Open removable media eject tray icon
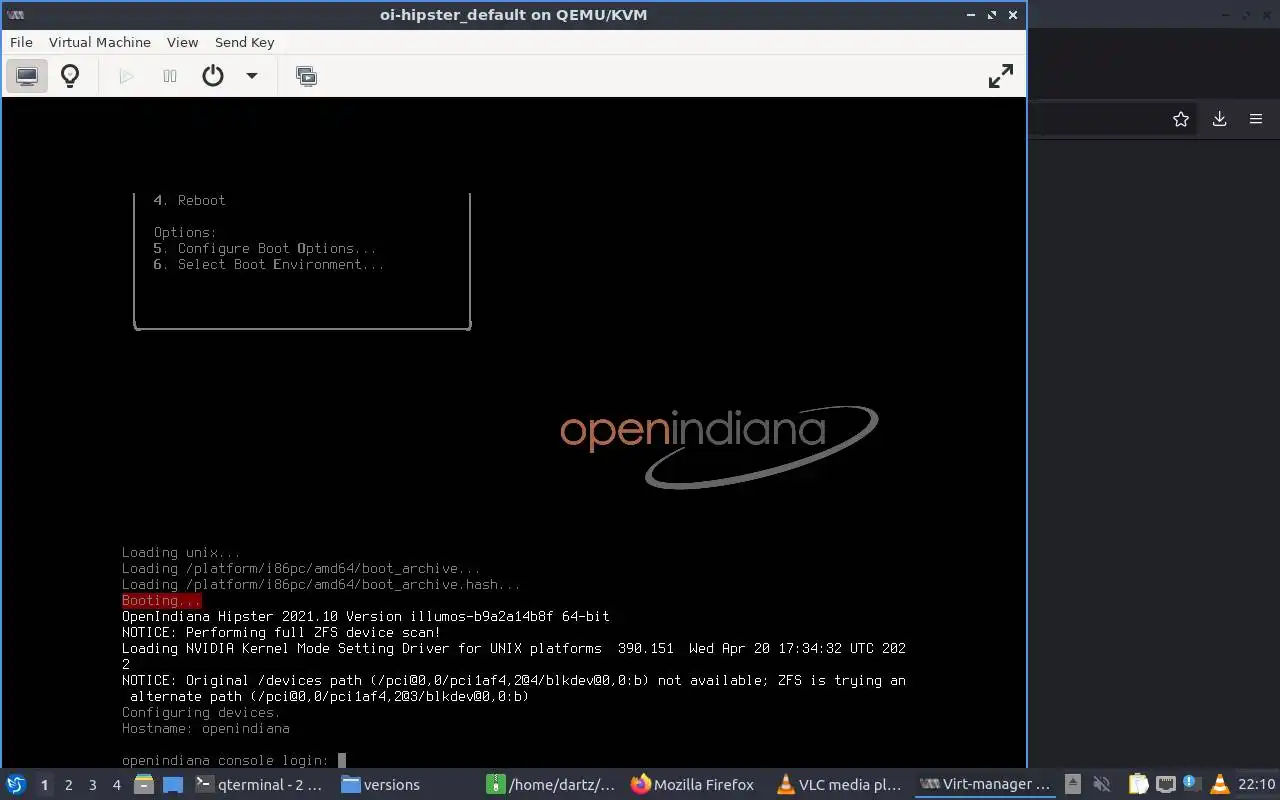The height and width of the screenshot is (800, 1280). [1072, 784]
